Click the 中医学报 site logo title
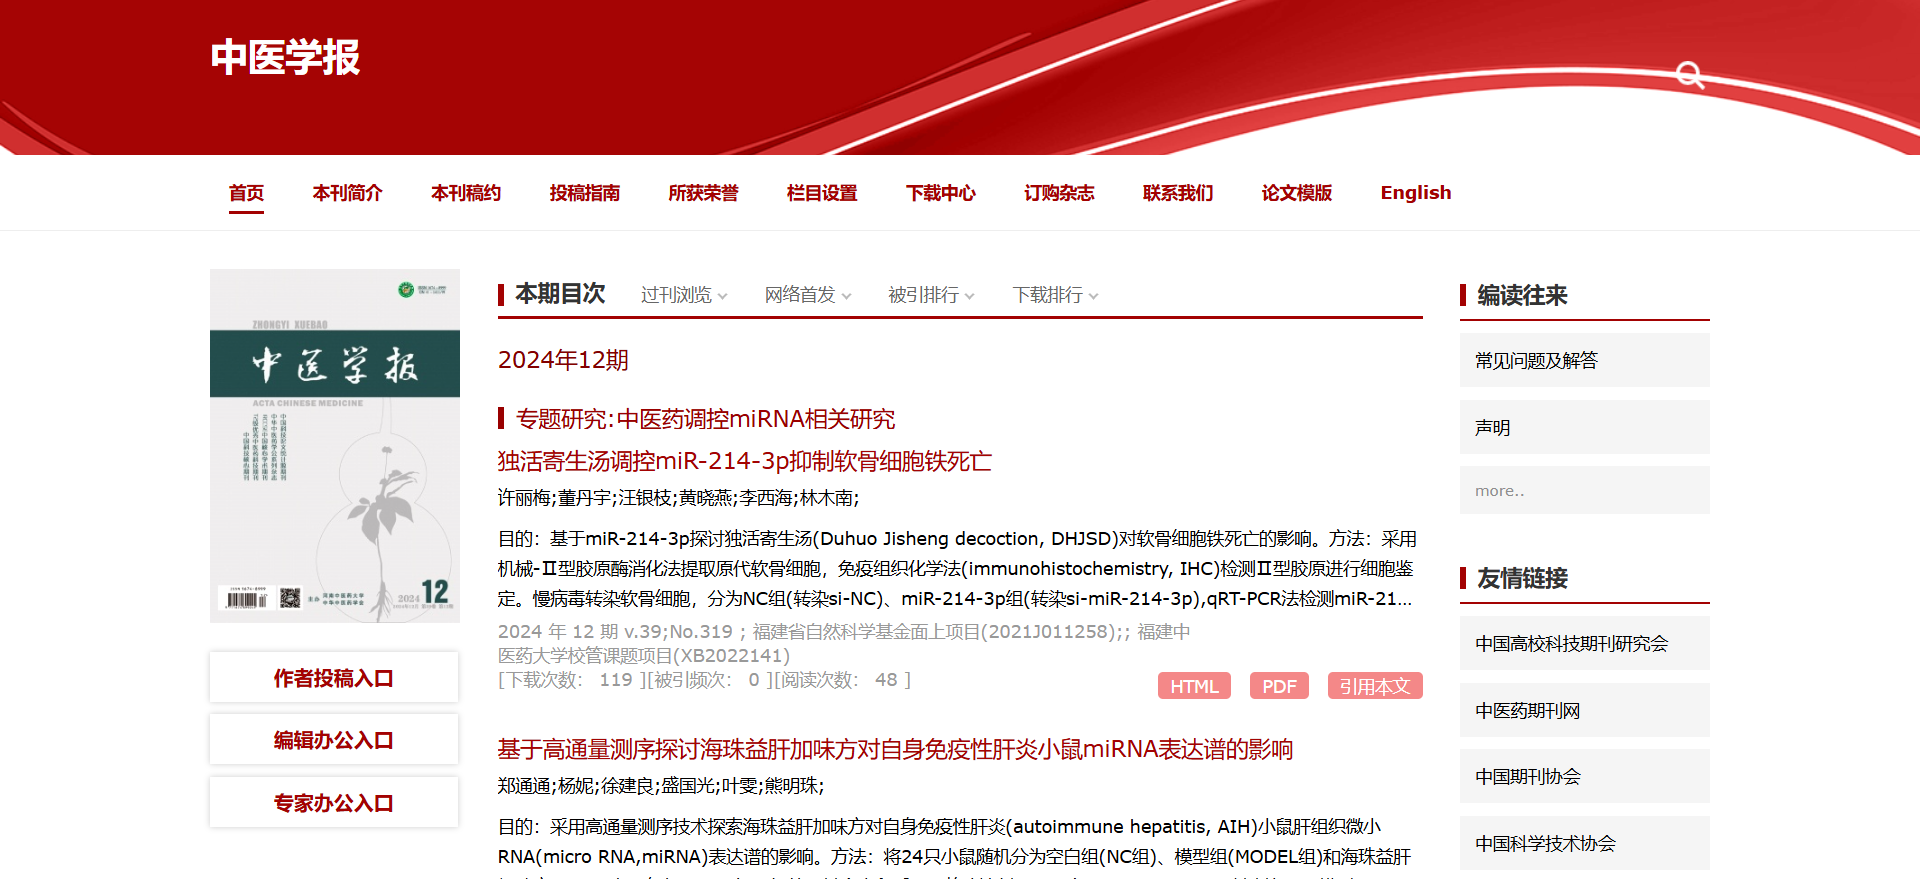1920x879 pixels. [285, 57]
